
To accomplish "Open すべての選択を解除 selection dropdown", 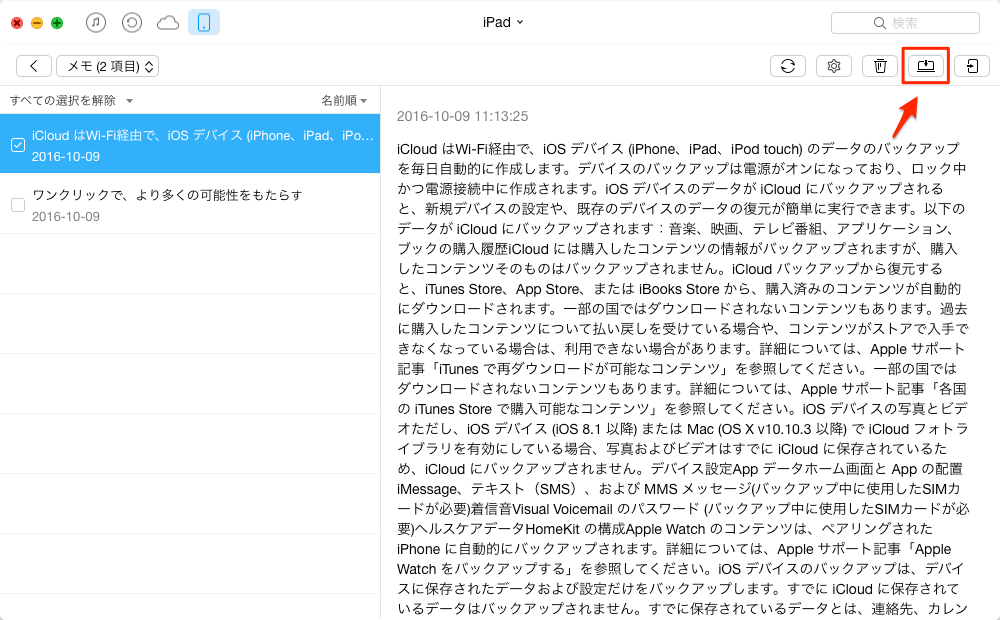I will [71, 101].
